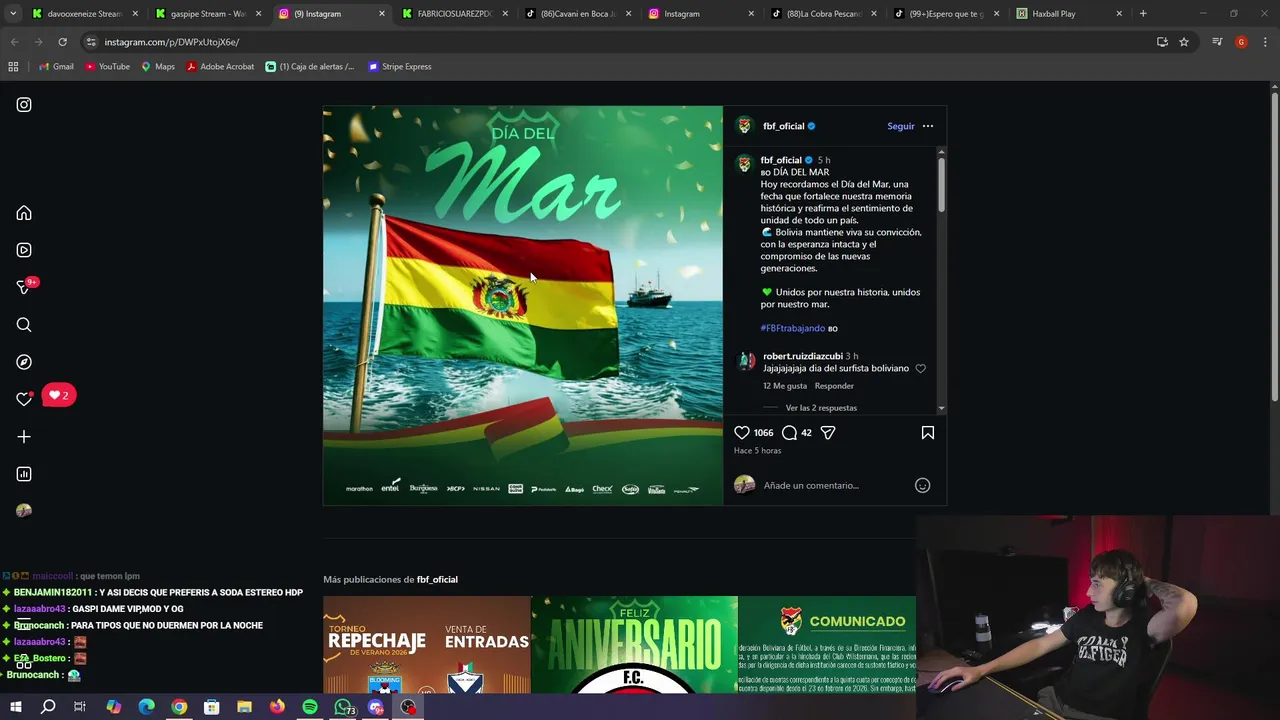Click the comments panel scrollbar thumb
The height and width of the screenshot is (720, 1280).
(941, 184)
